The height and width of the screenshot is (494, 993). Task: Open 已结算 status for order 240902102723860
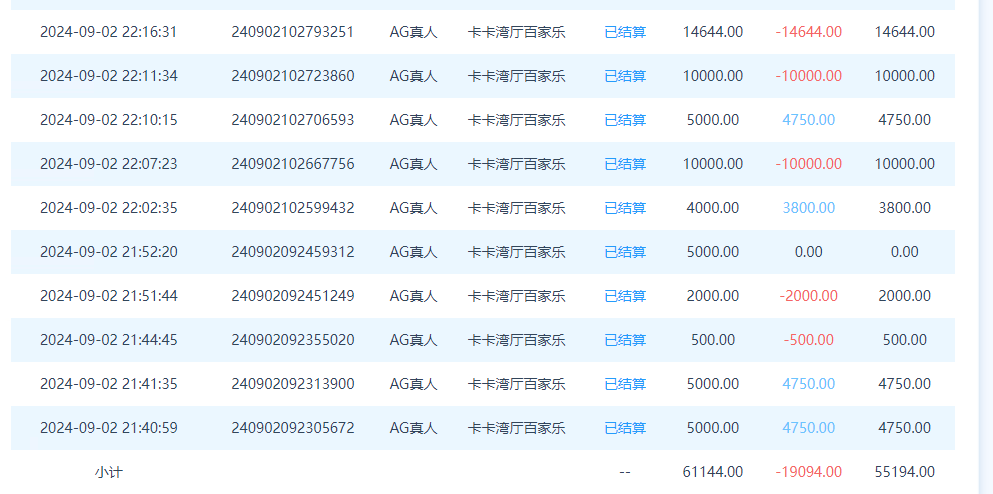tap(625, 76)
